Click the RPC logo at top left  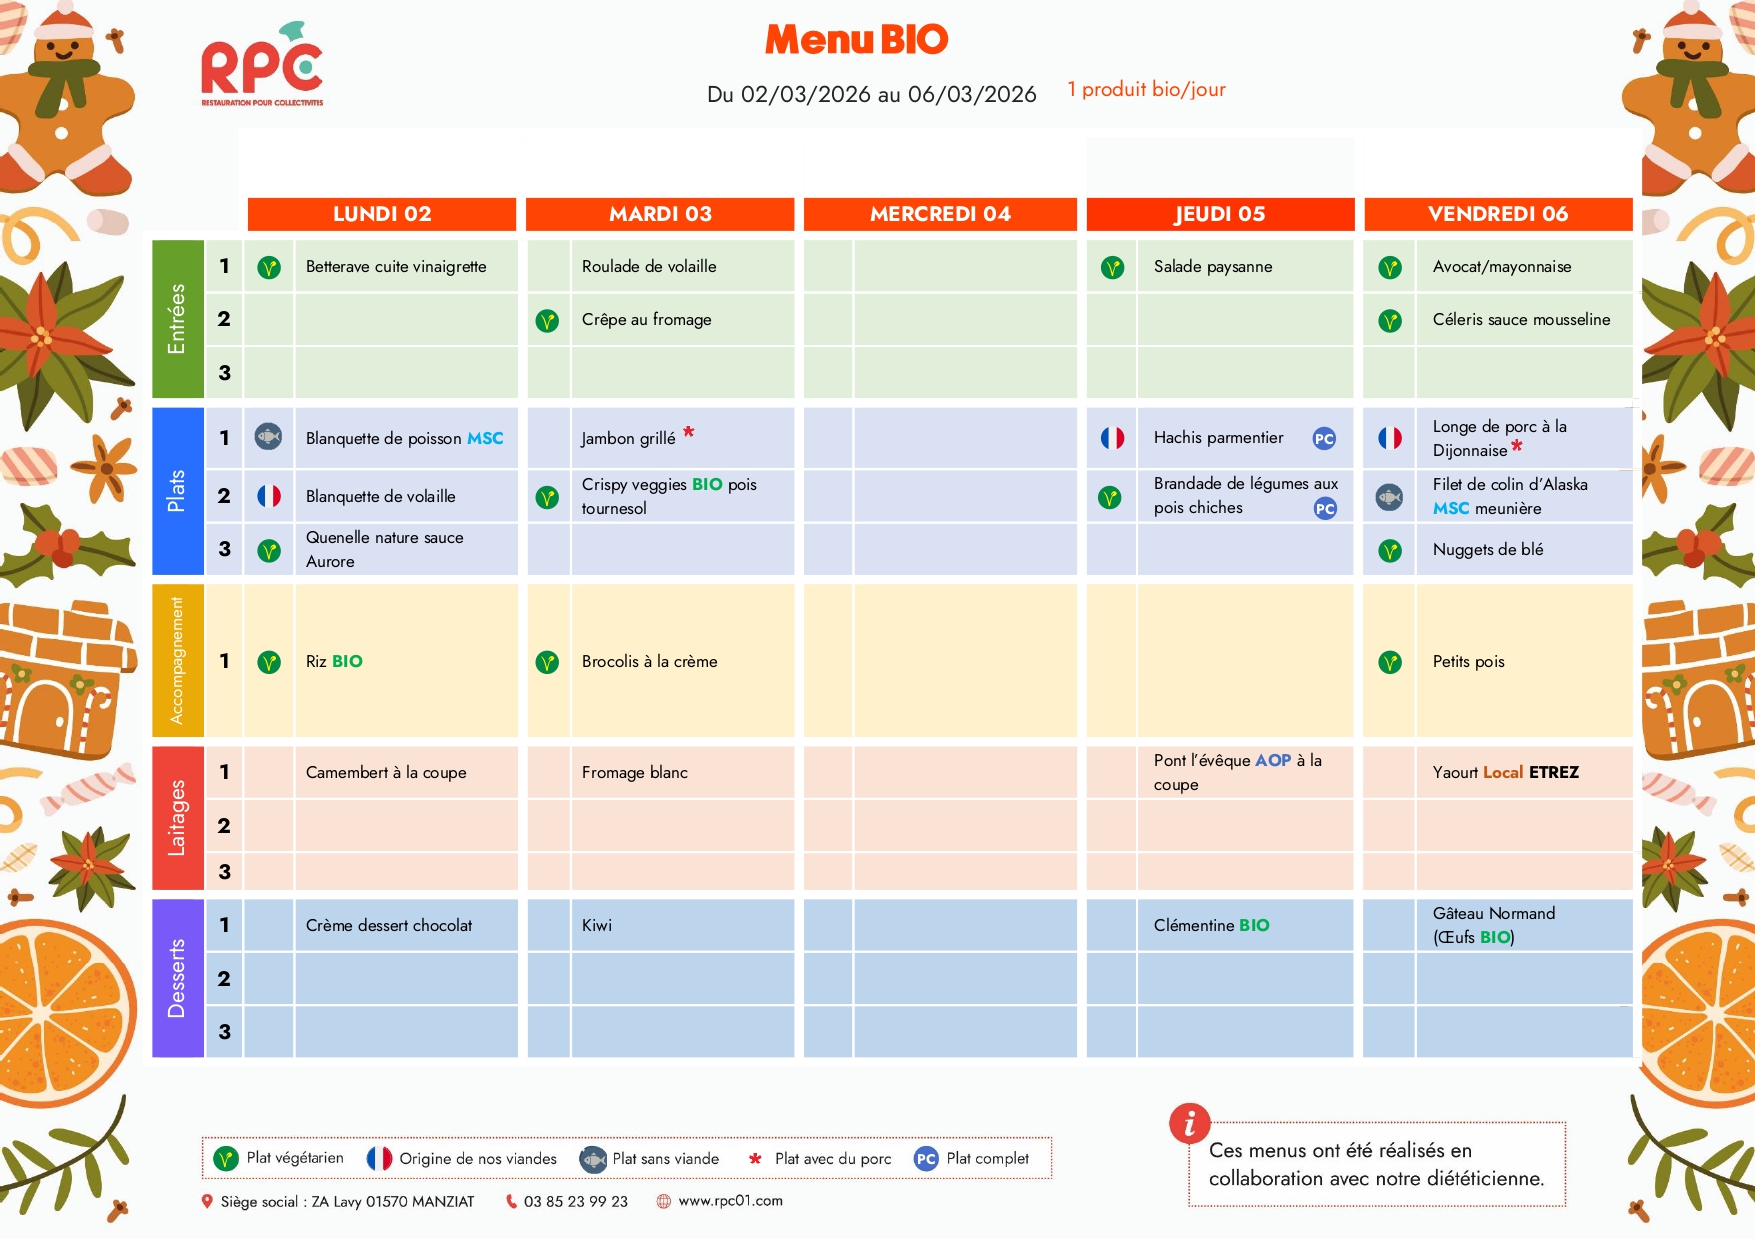pos(262,66)
